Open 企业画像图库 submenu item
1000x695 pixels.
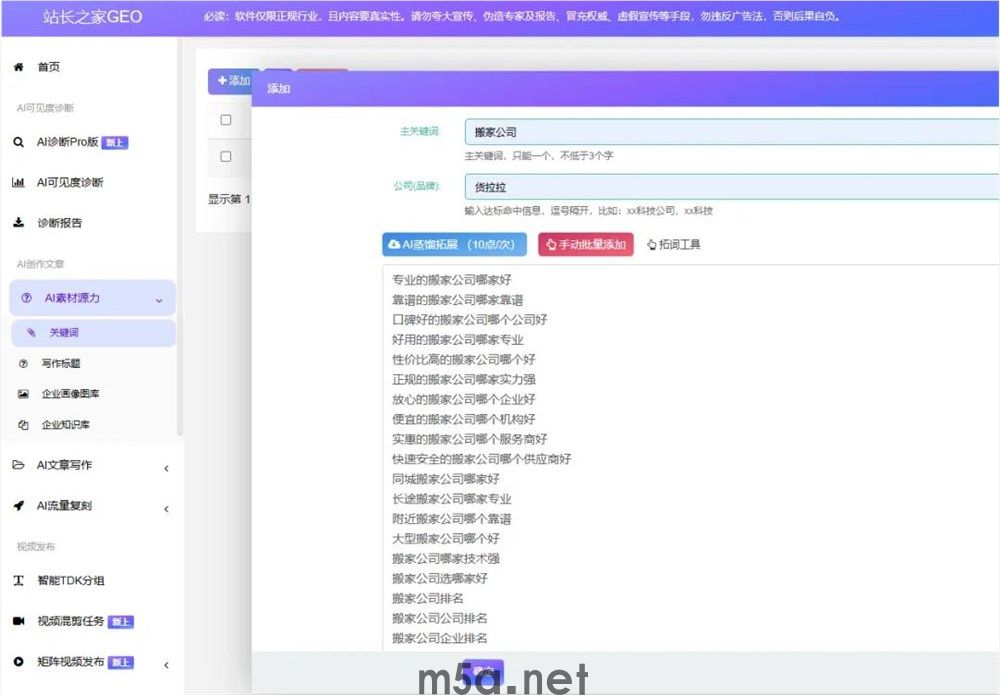tap(70, 394)
